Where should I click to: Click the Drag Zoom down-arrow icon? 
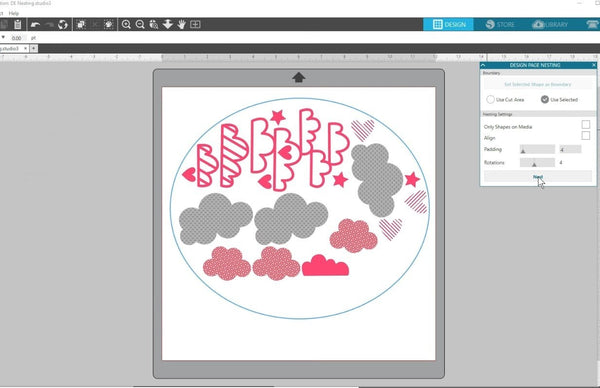click(168, 24)
